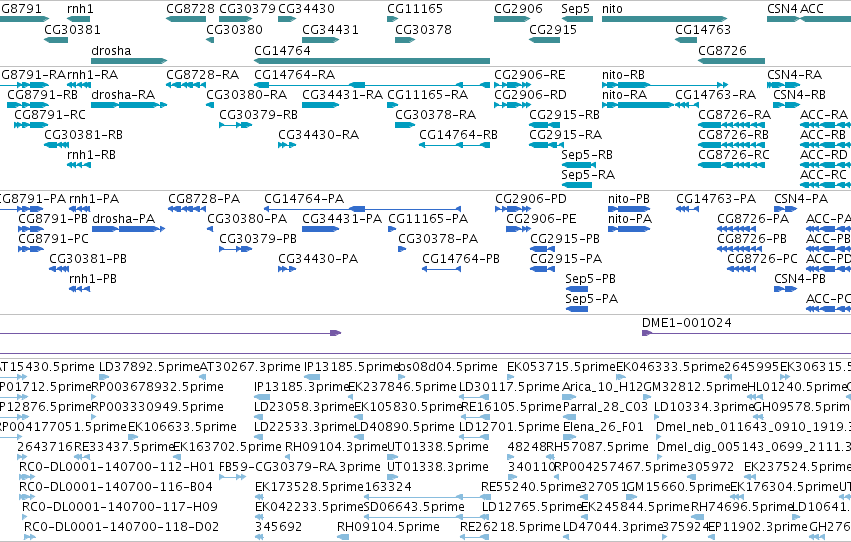The image size is (851, 542).
Task: Select the "CG8791-RC" transcript label
Action: 49,114
